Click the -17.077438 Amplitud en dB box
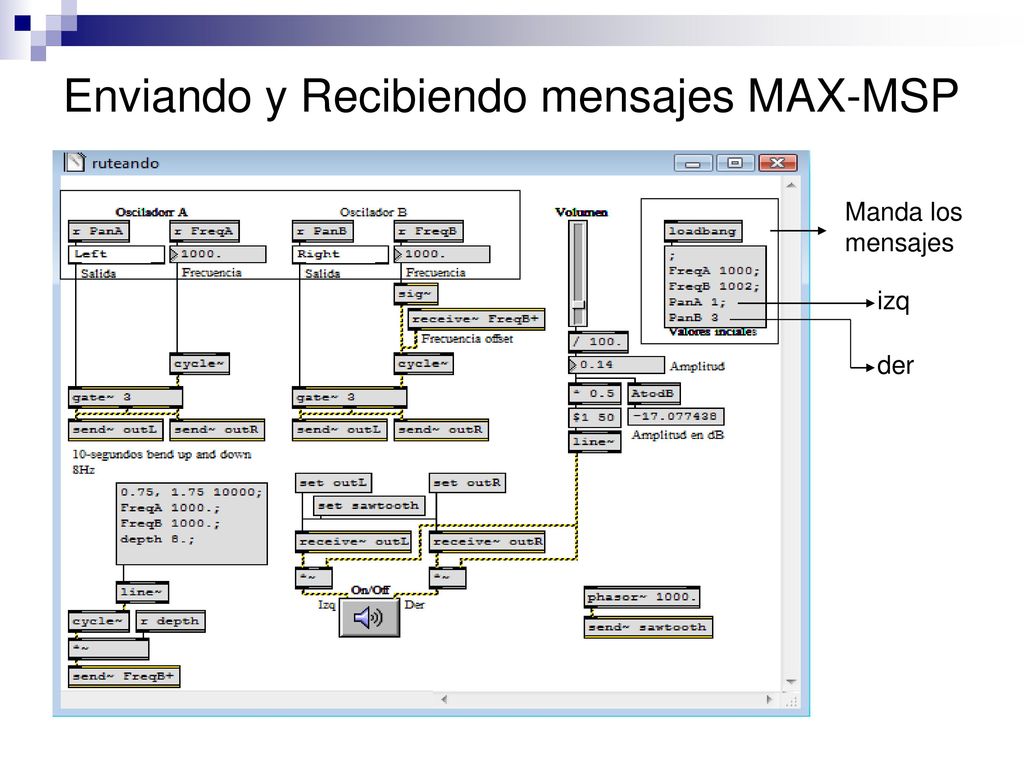The image size is (1024, 768). point(675,417)
